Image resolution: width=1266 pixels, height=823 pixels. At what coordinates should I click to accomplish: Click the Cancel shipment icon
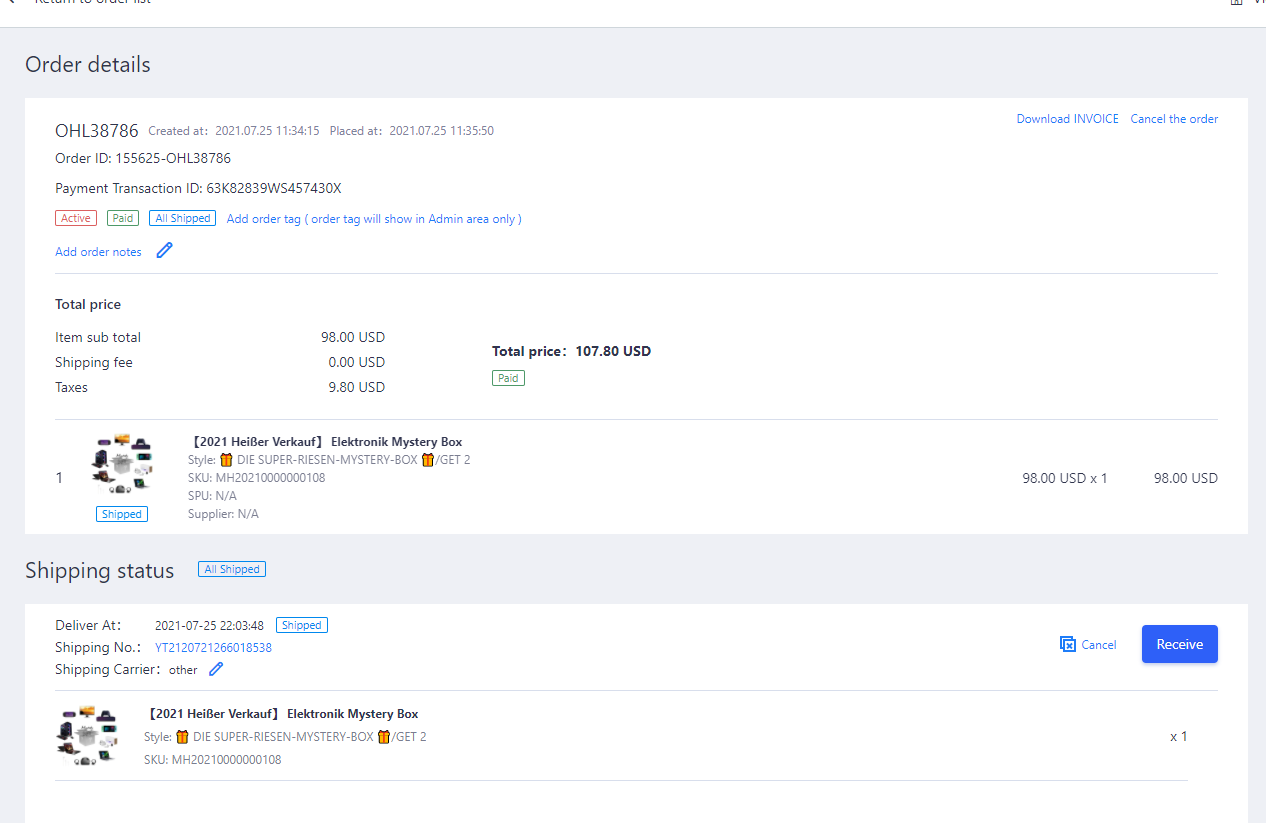[x=1067, y=644]
